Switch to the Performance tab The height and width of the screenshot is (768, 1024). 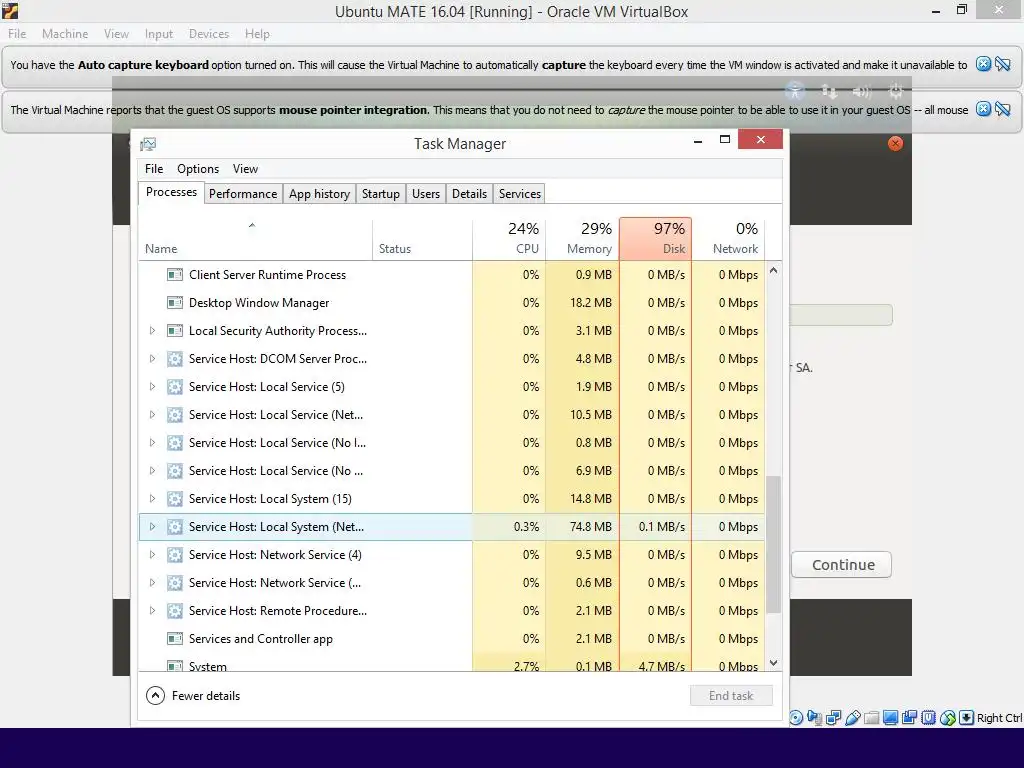(x=243, y=194)
